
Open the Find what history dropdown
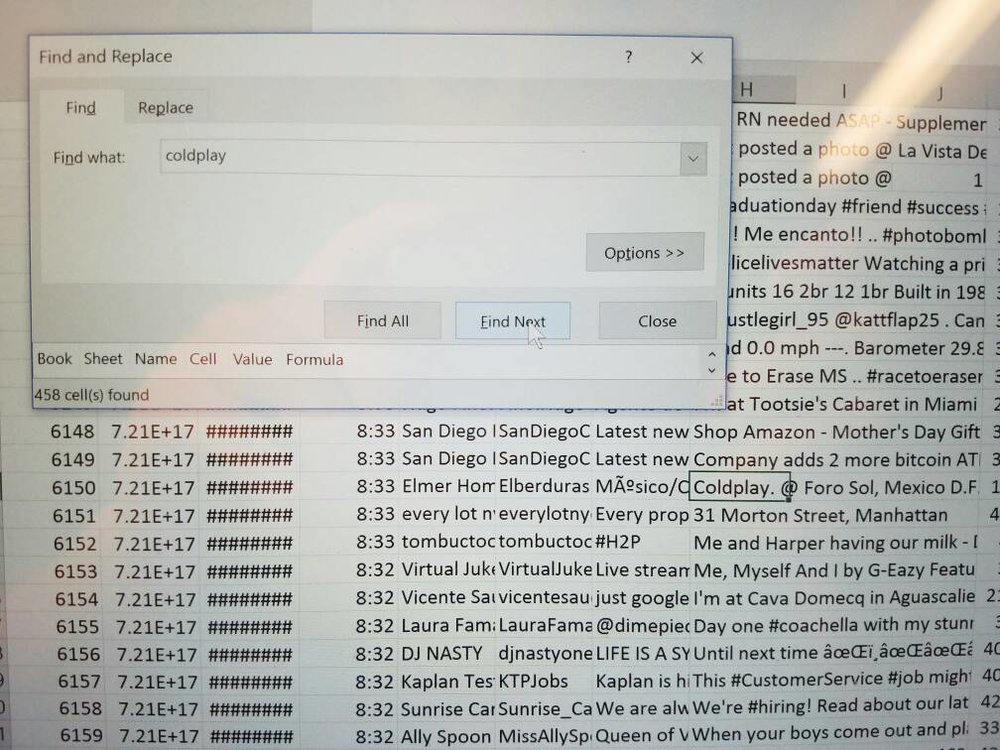coord(693,158)
